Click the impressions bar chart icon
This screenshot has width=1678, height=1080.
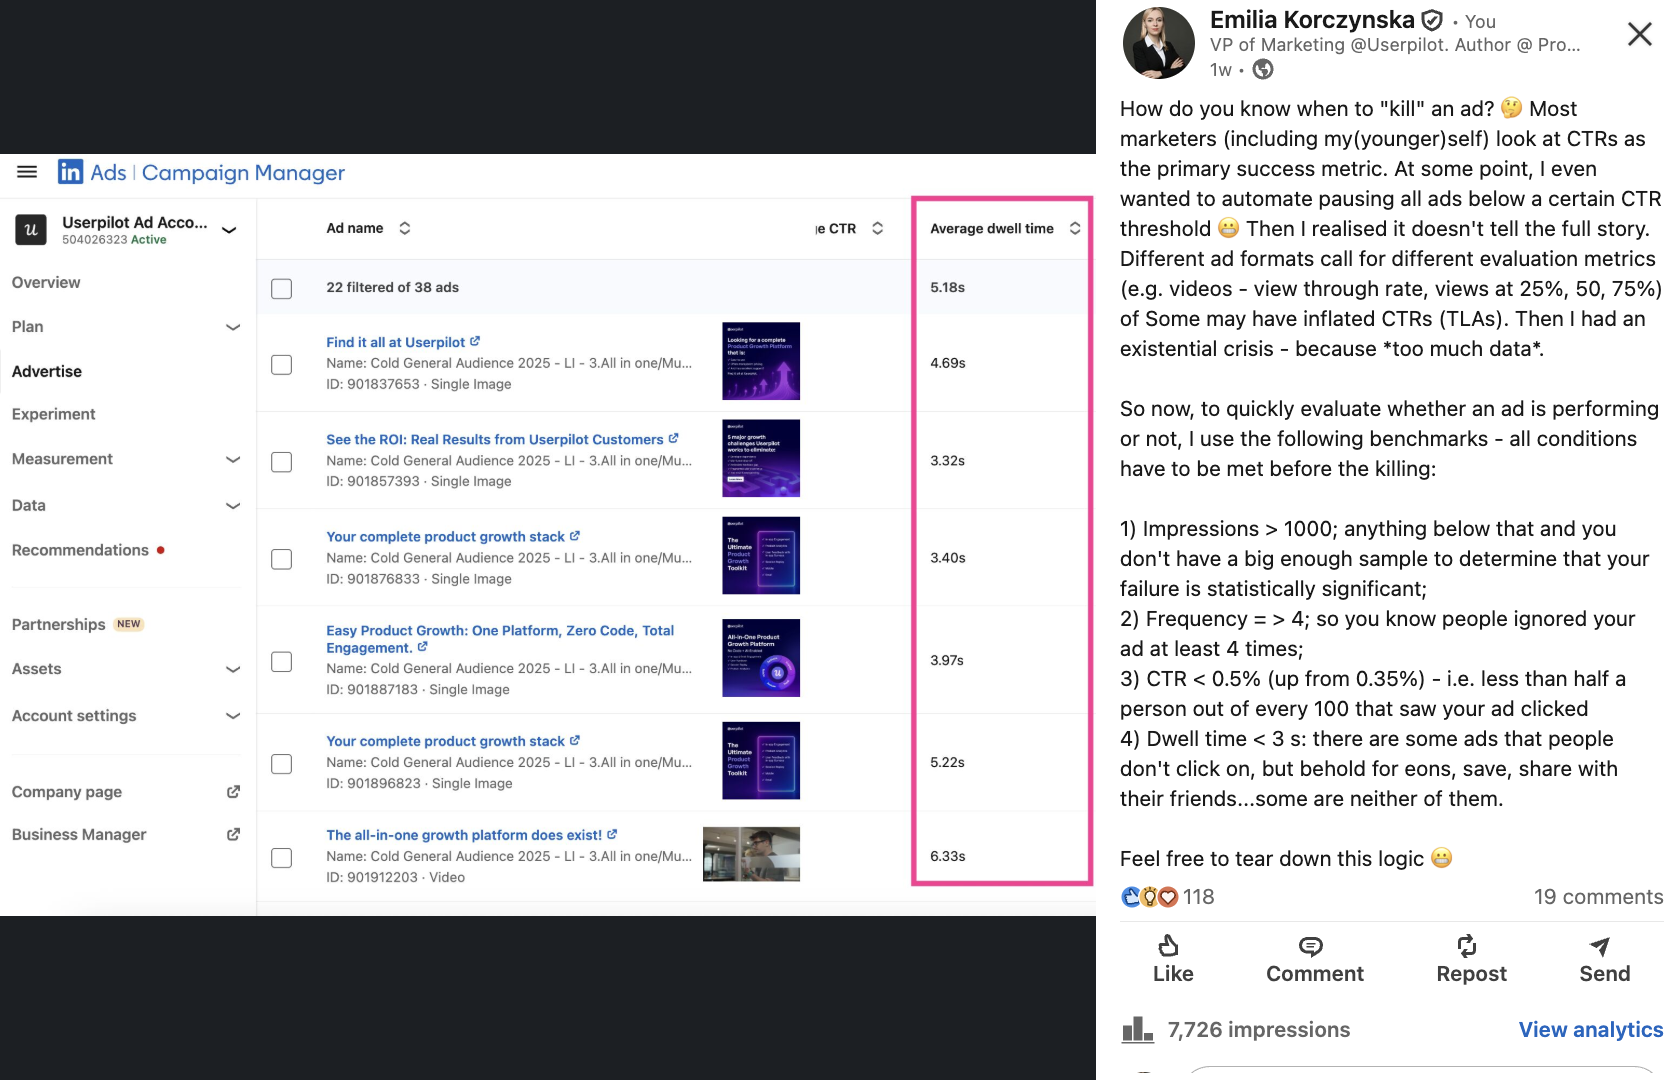click(x=1138, y=1029)
